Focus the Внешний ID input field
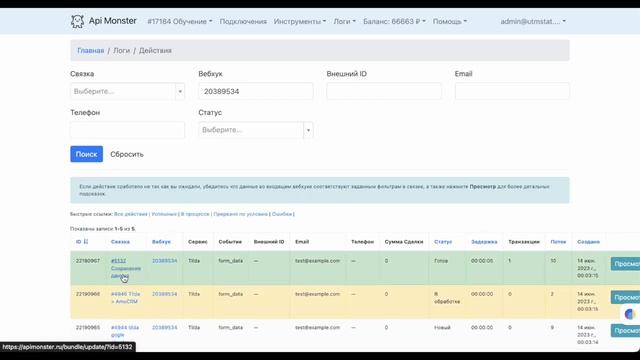This screenshot has height=360, width=640. pos(384,91)
